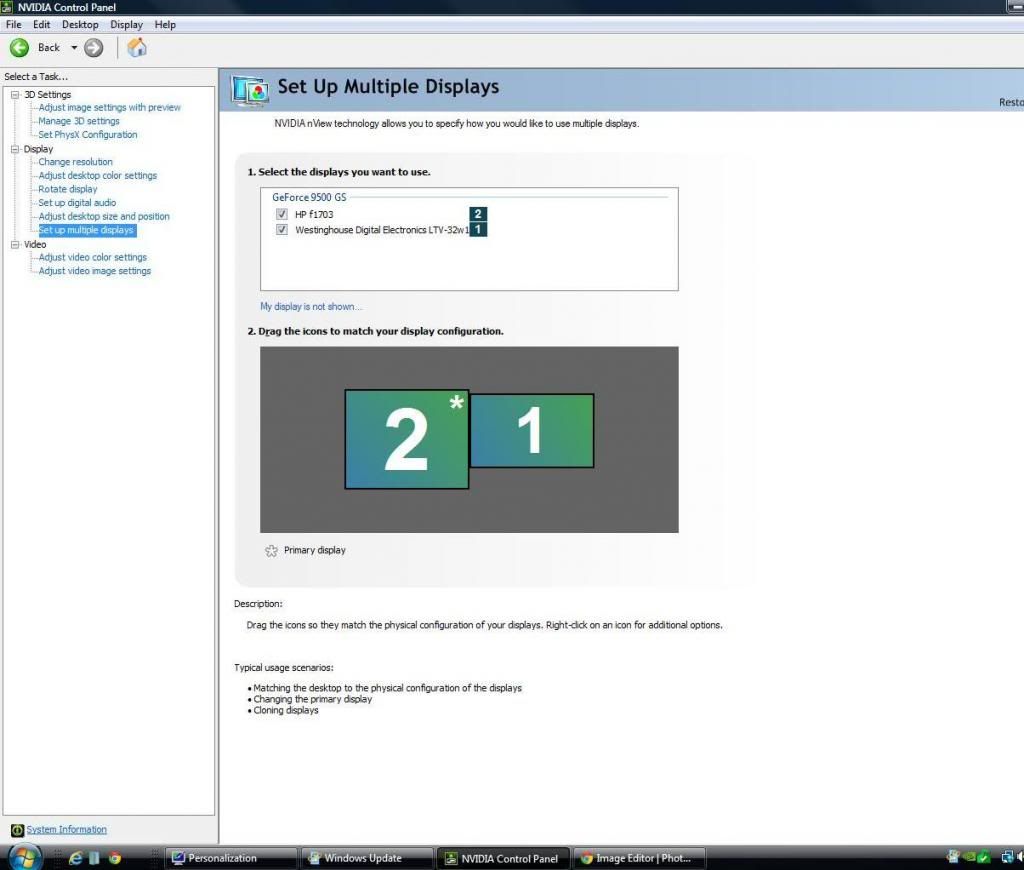
Task: Select Rotate display task
Action: coord(67,189)
